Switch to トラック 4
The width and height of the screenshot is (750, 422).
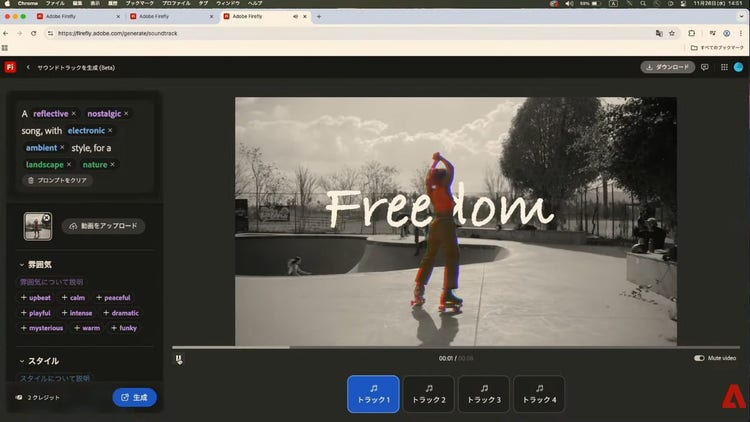click(539, 394)
